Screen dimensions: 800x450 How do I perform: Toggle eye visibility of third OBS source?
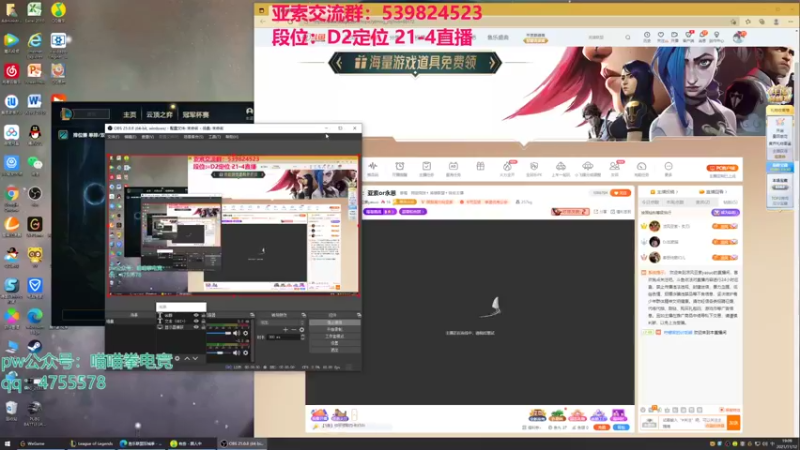[196, 327]
